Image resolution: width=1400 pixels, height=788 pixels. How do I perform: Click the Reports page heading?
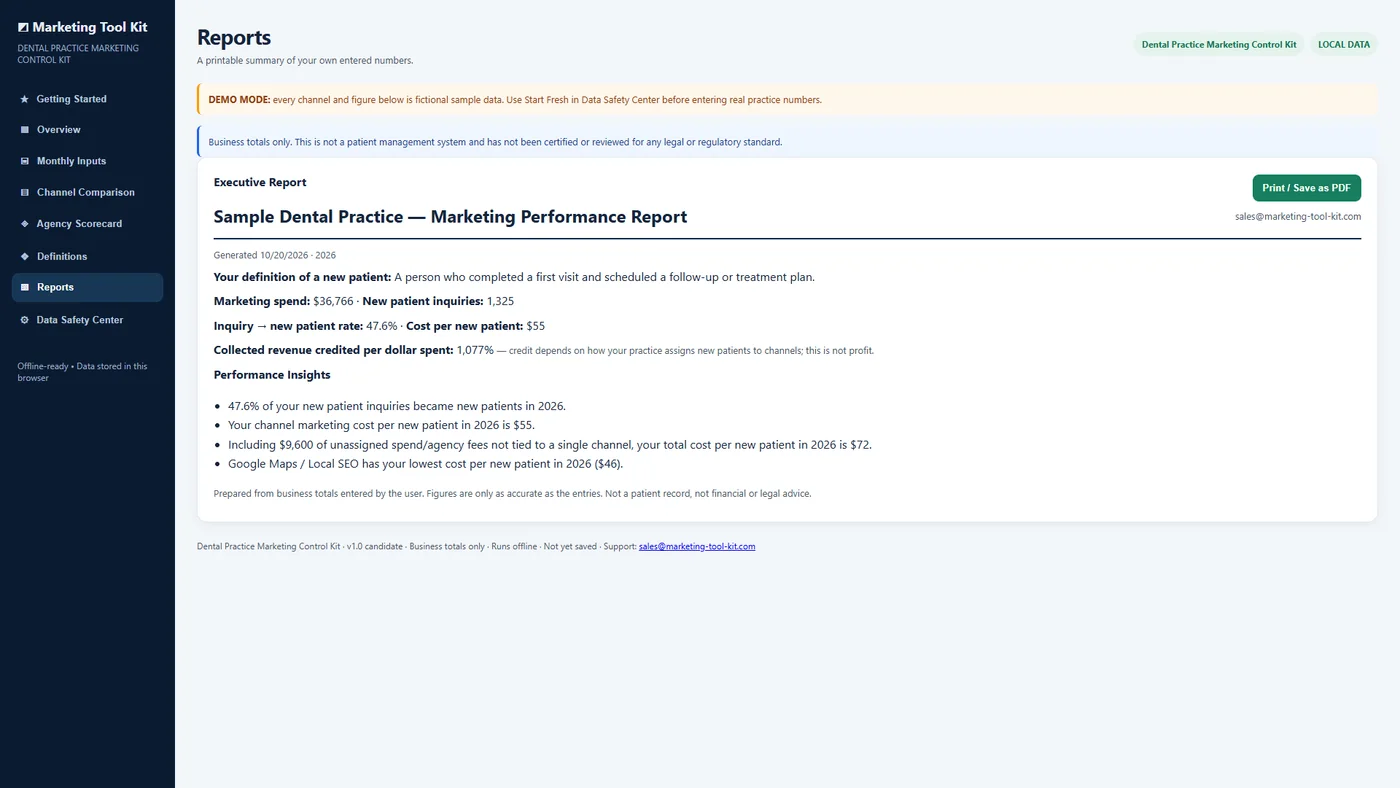pyautogui.click(x=234, y=38)
